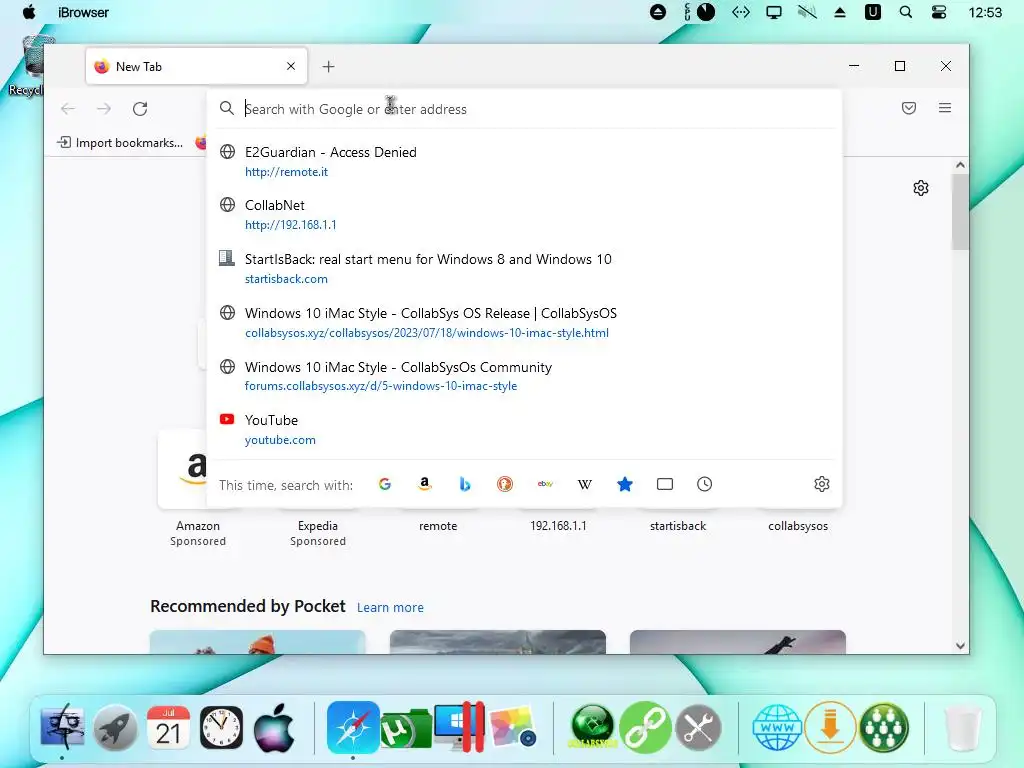Click the Import bookmarks toolbar item
Image resolution: width=1024 pixels, height=768 pixels.
point(120,142)
